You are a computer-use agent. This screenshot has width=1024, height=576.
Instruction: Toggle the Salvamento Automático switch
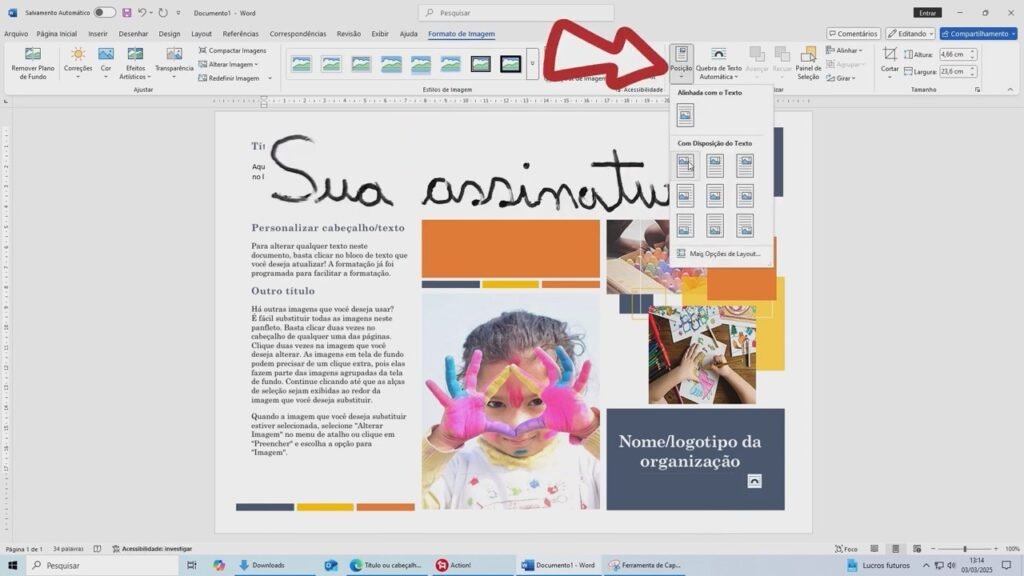[104, 12]
